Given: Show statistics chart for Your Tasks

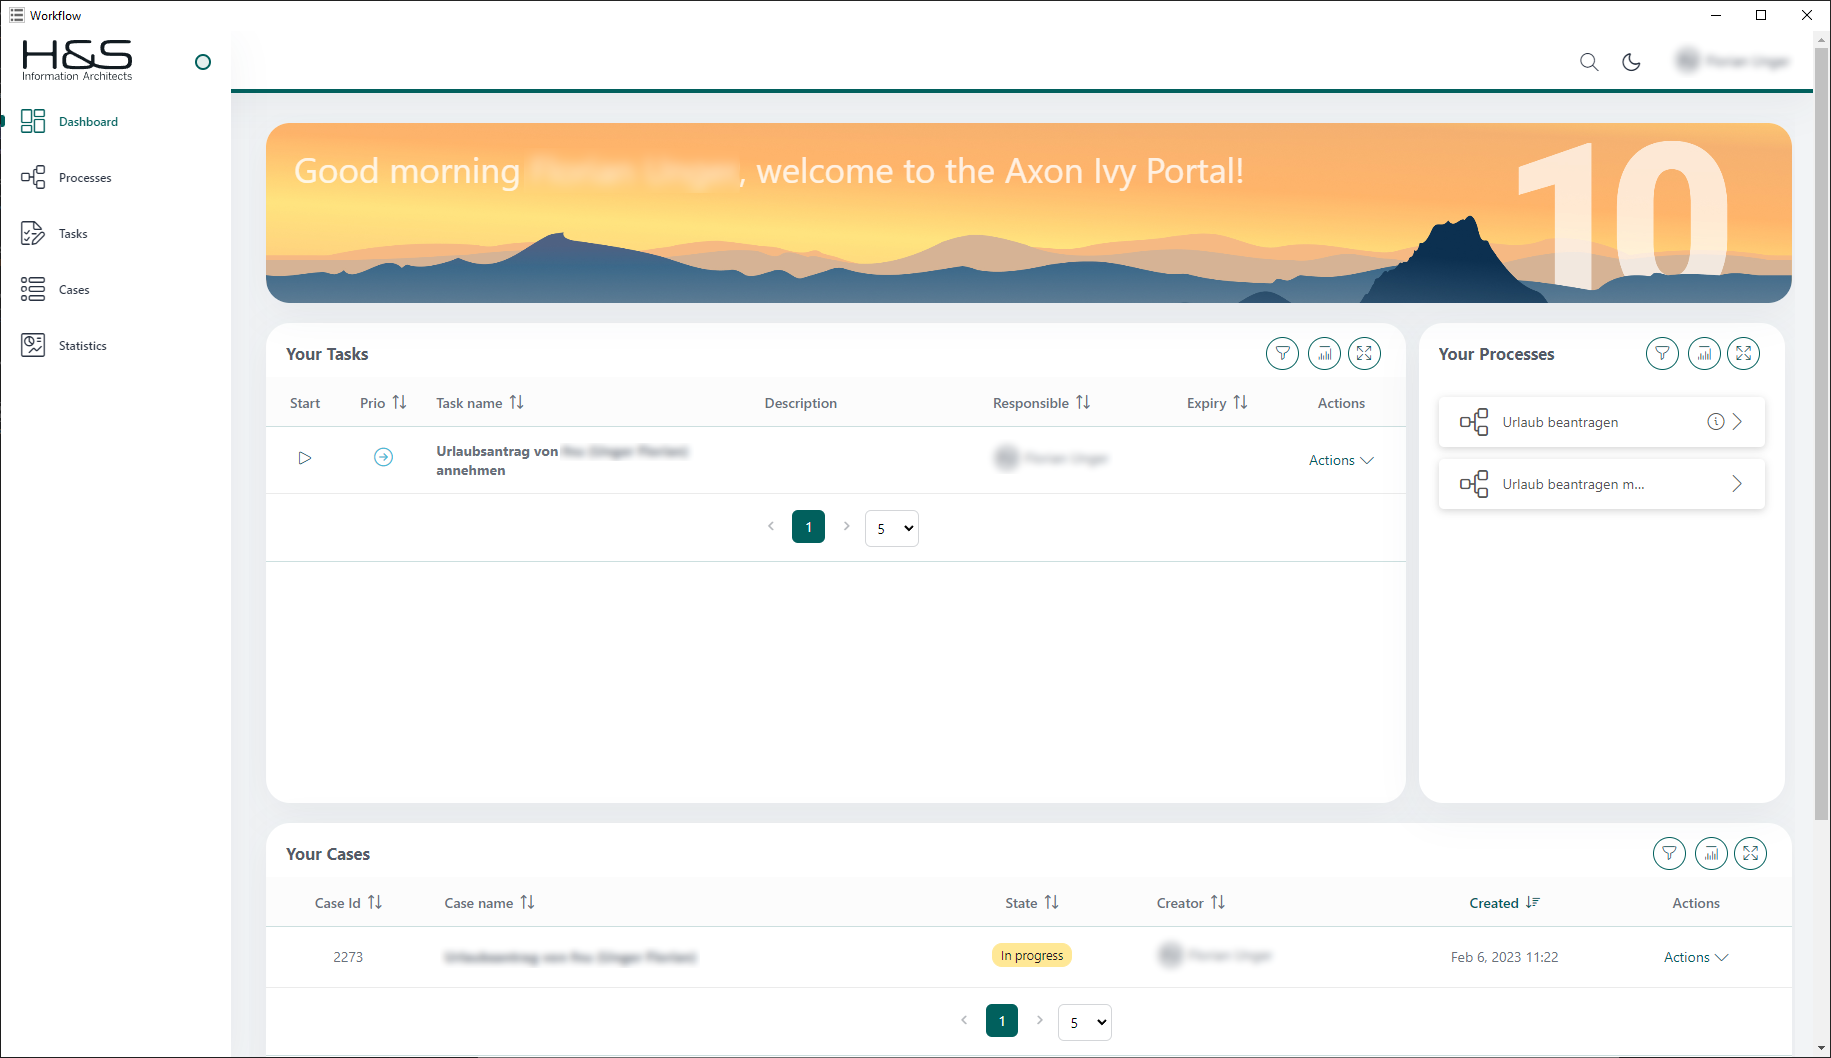Looking at the screenshot, I should [x=1324, y=353].
